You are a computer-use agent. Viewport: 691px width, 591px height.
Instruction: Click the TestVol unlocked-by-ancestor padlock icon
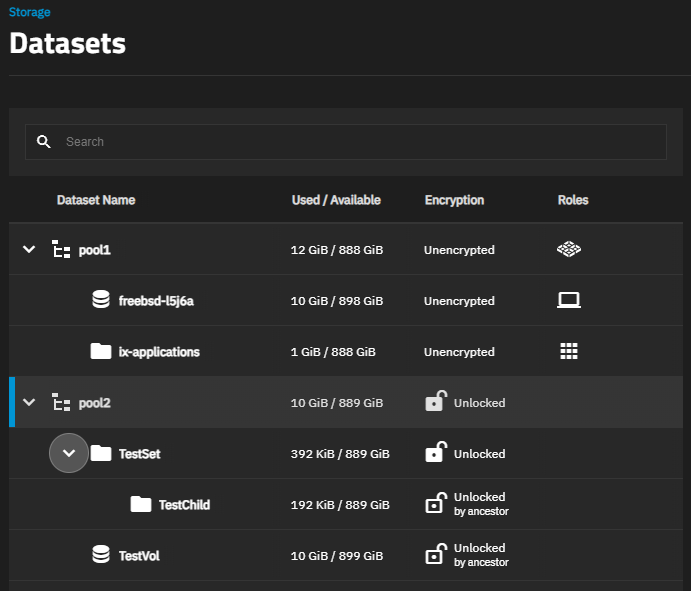pos(435,555)
